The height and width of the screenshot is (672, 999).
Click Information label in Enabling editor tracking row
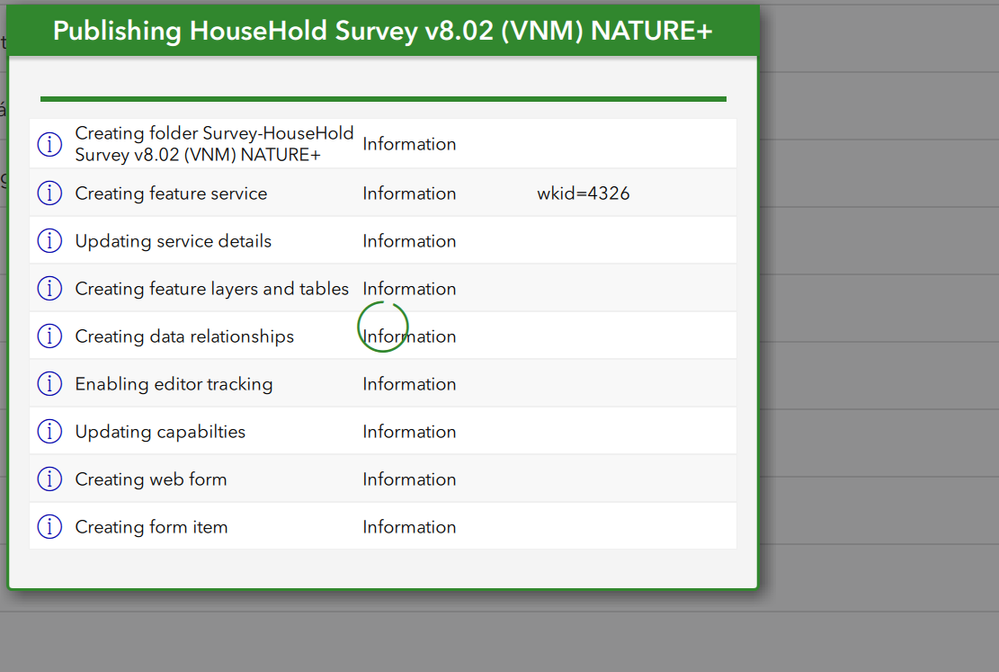click(409, 384)
